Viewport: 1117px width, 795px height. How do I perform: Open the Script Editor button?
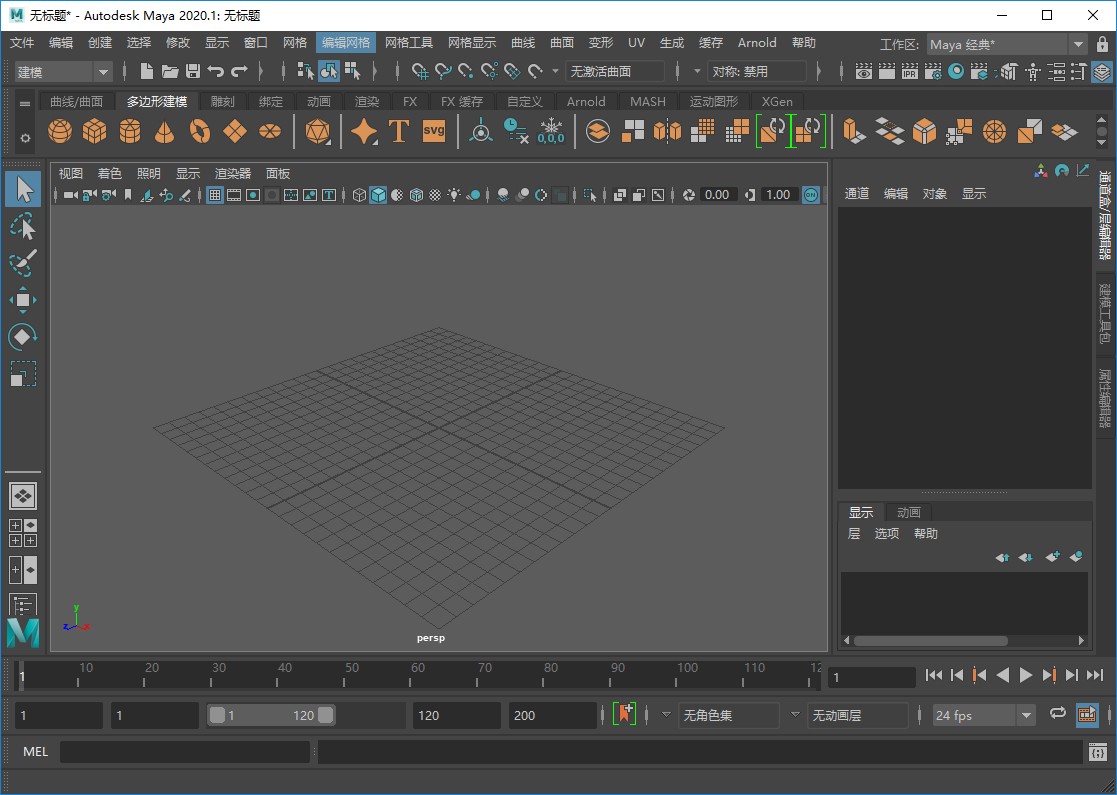click(x=1098, y=752)
